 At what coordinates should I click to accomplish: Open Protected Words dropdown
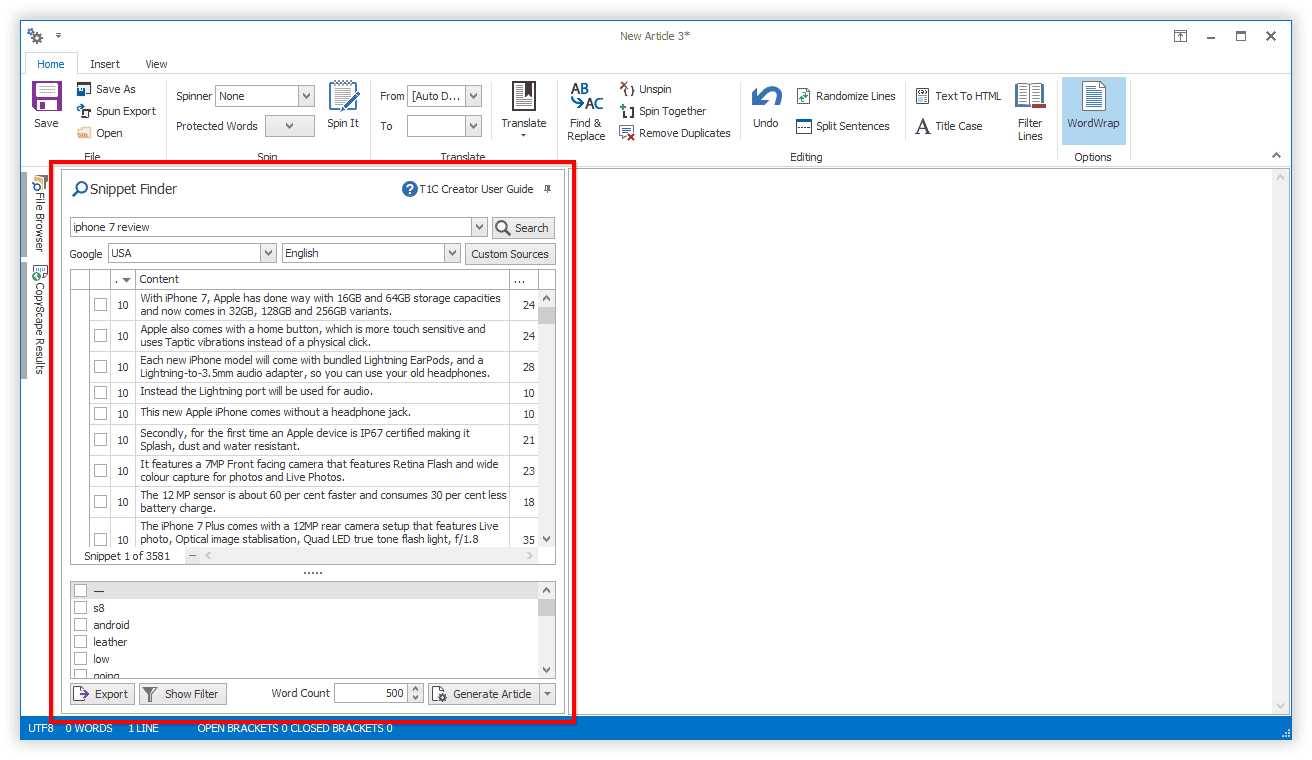pos(290,126)
